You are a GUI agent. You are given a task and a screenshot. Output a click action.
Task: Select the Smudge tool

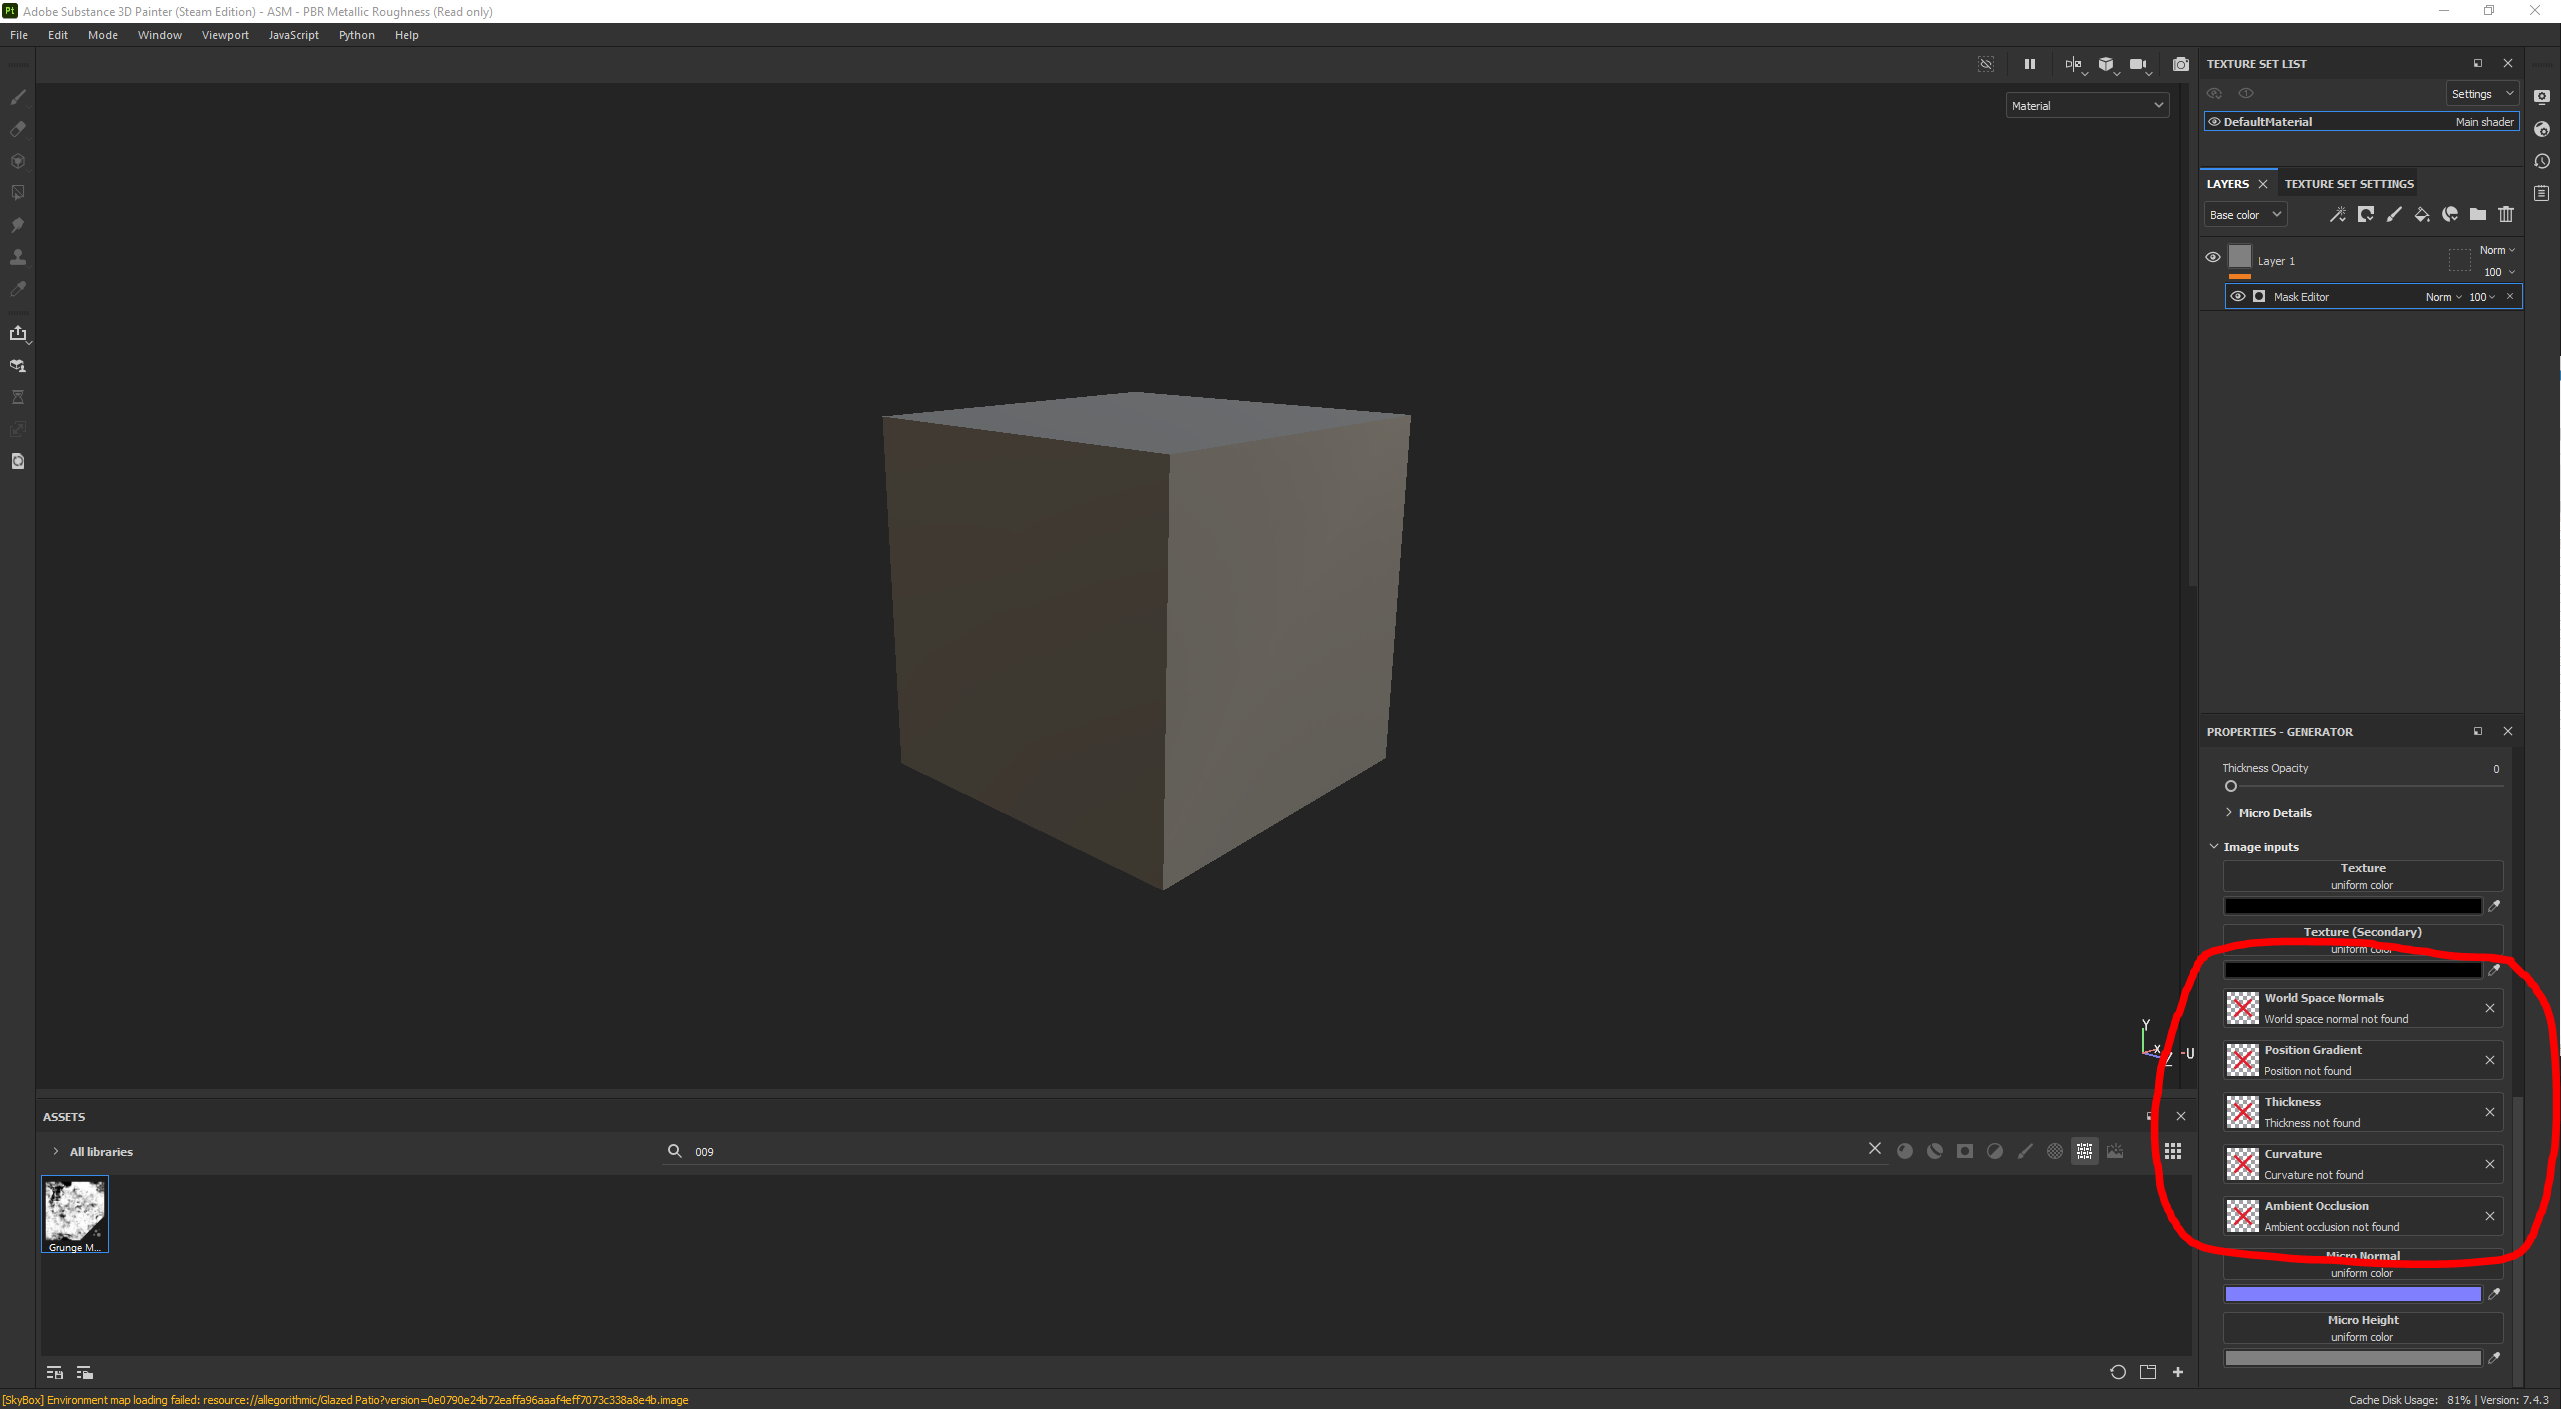17,225
